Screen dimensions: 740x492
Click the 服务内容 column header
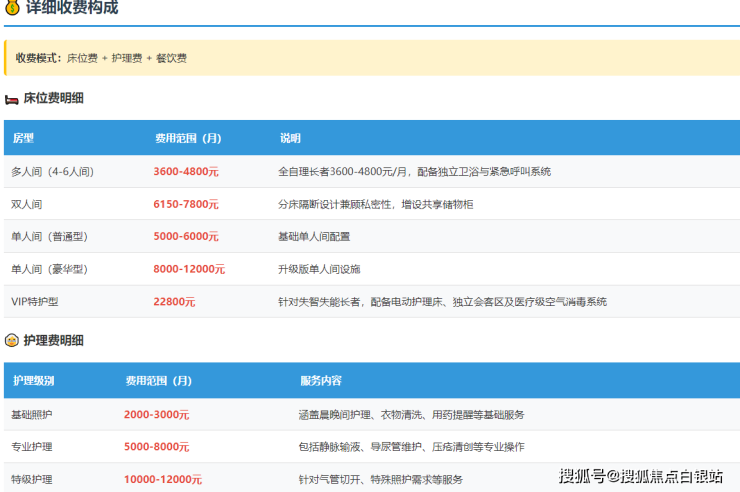(320, 381)
